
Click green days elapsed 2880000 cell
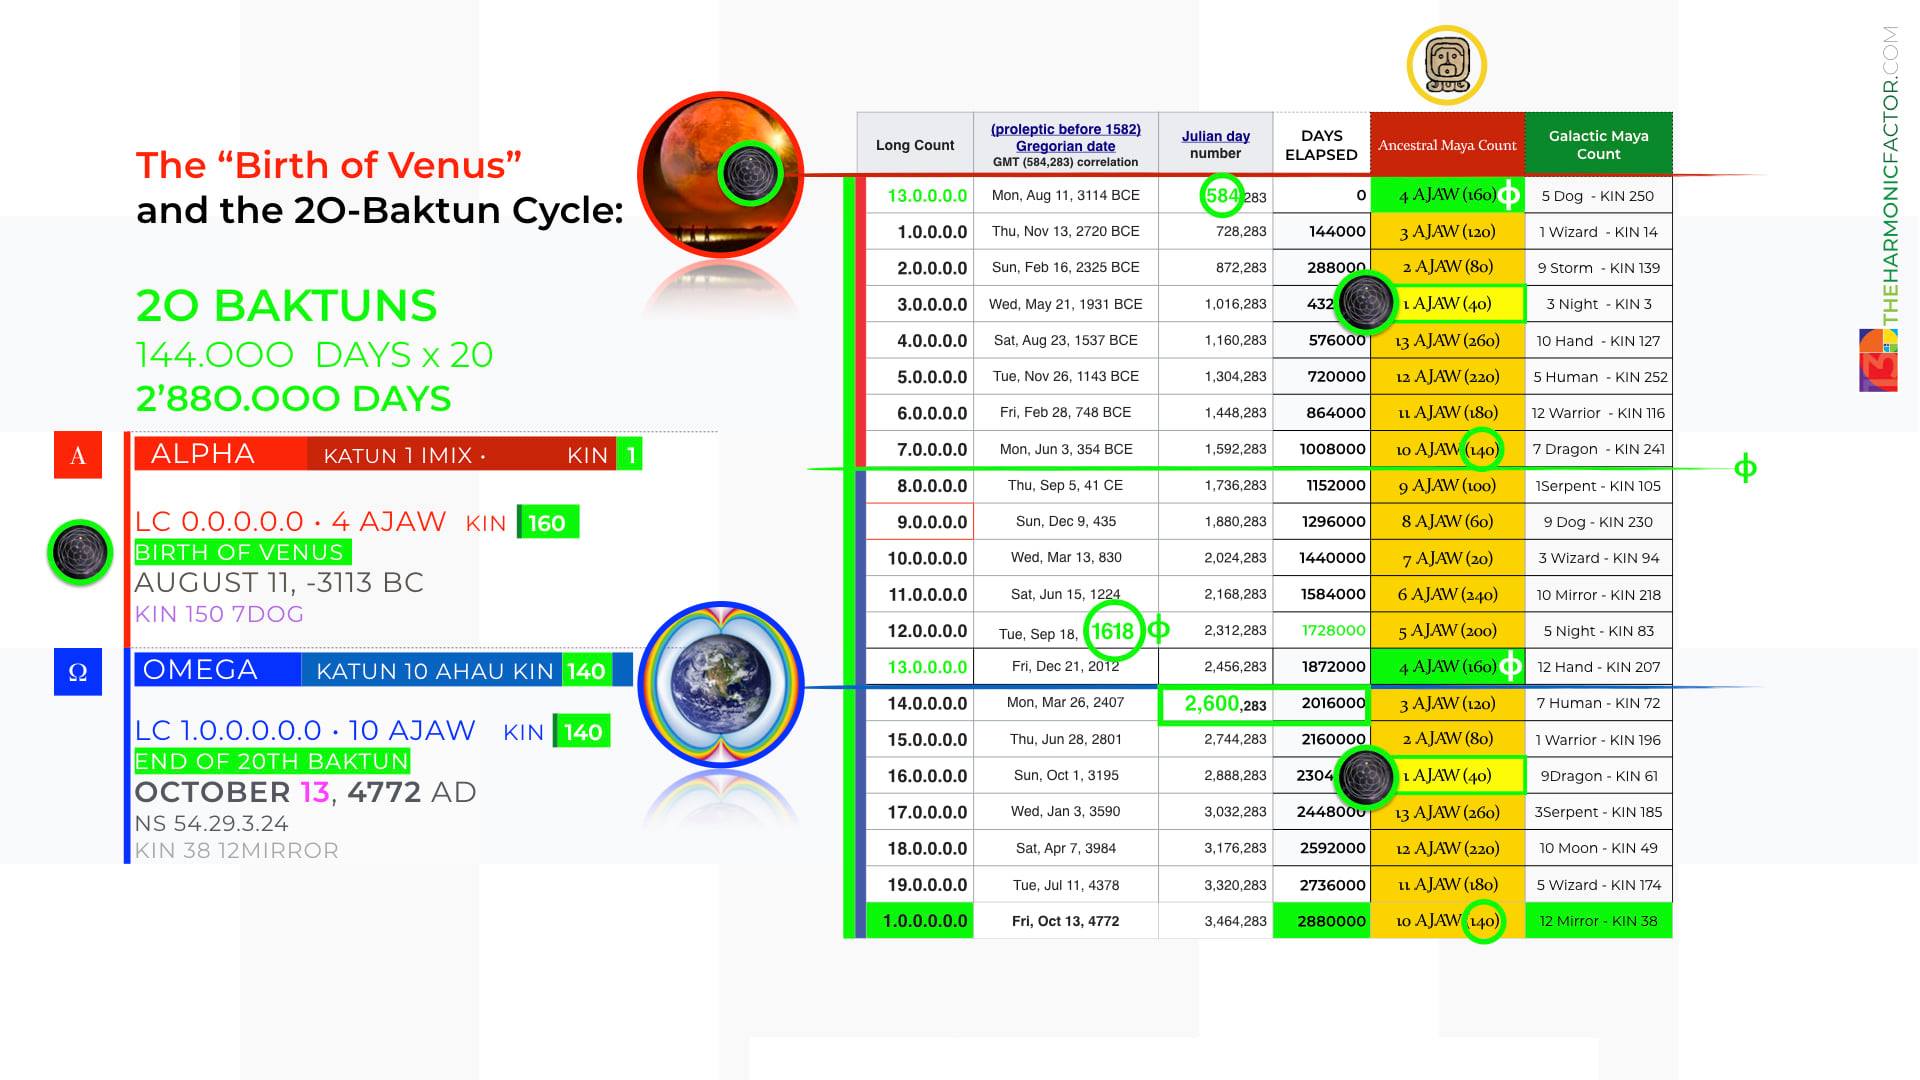point(1321,921)
